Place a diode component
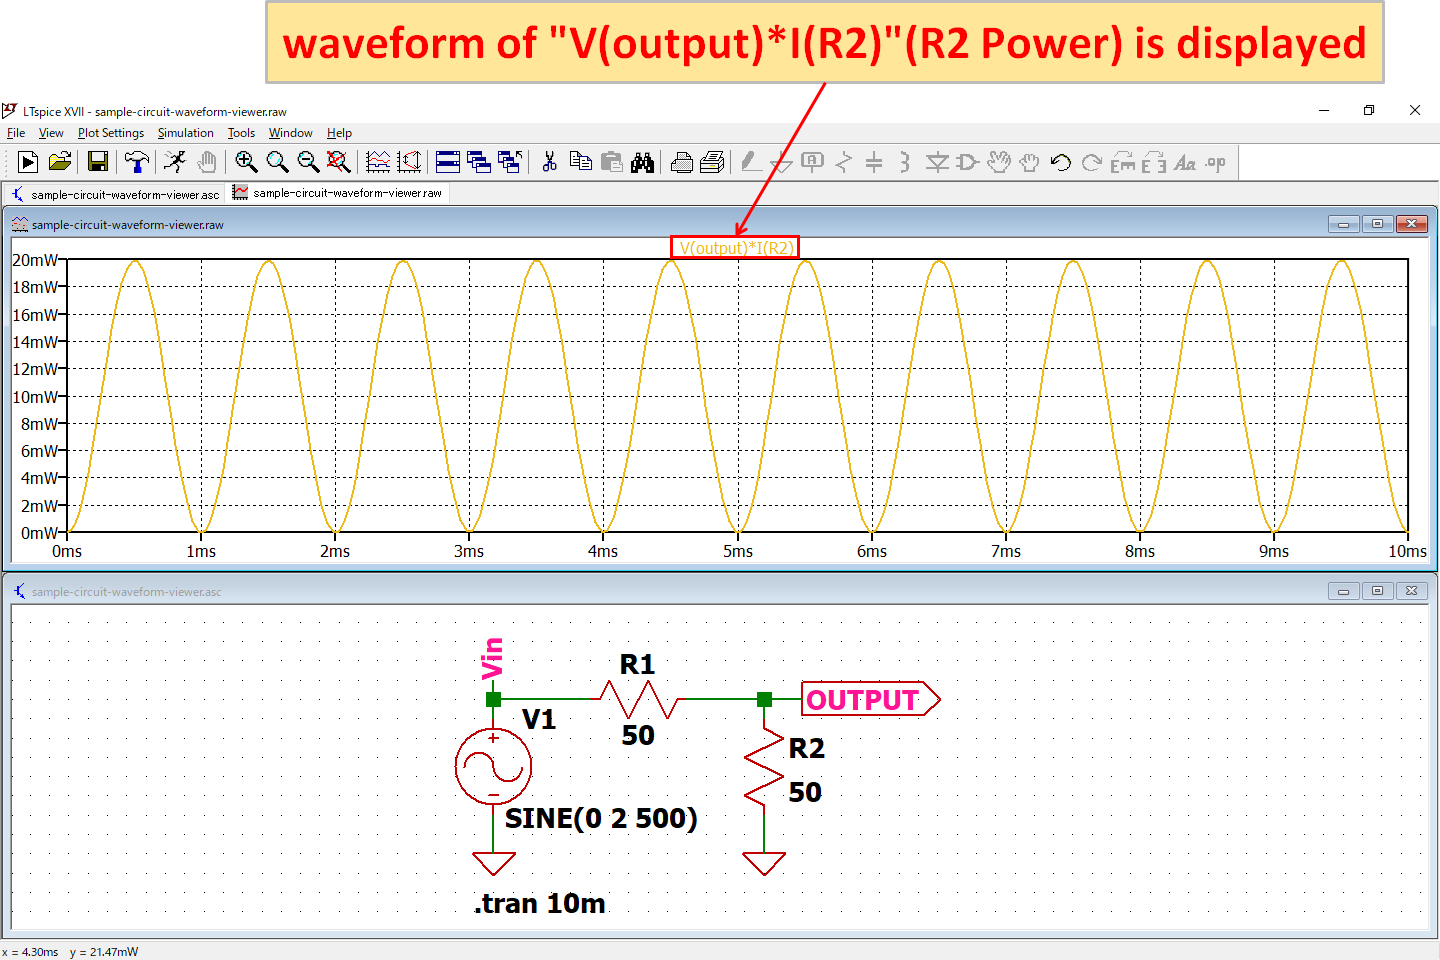1440x960 pixels. pyautogui.click(x=938, y=161)
